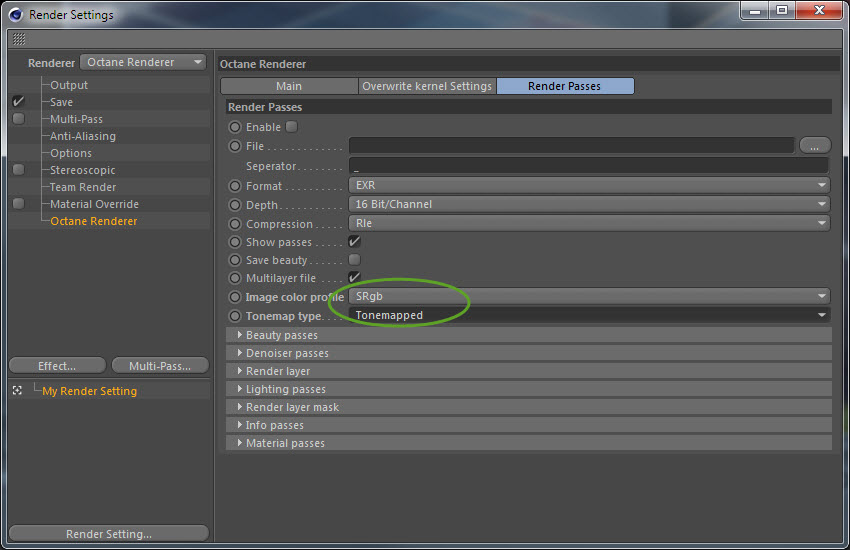The height and width of the screenshot is (550, 850).
Task: Switch to the Main tab
Action: pos(289,86)
